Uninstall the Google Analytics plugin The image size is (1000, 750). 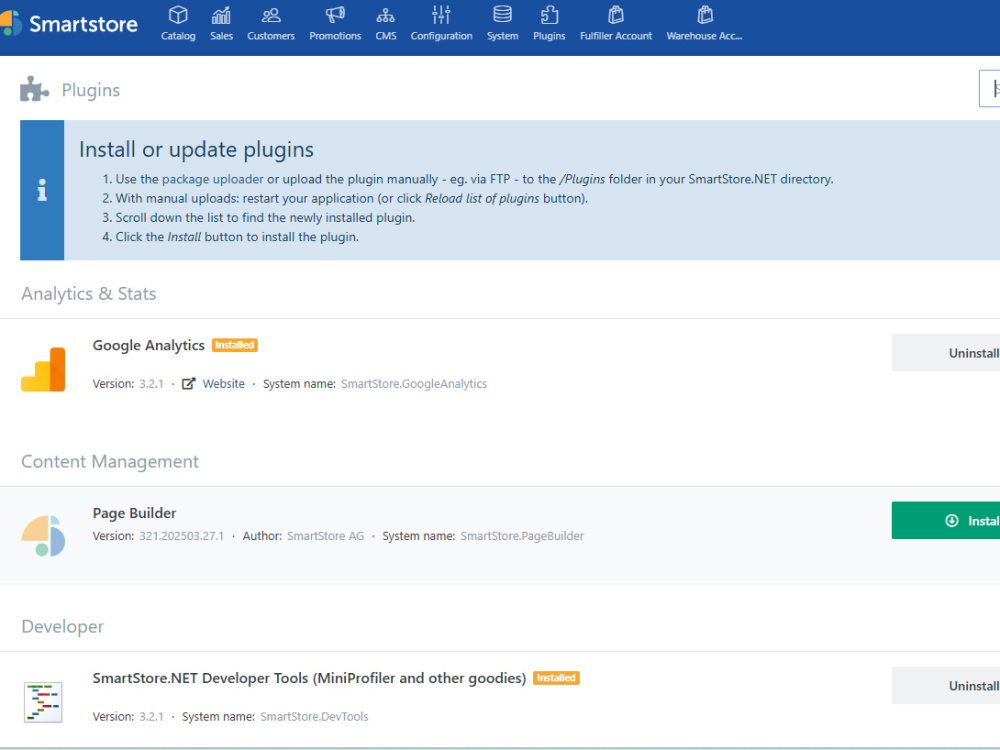pos(946,353)
